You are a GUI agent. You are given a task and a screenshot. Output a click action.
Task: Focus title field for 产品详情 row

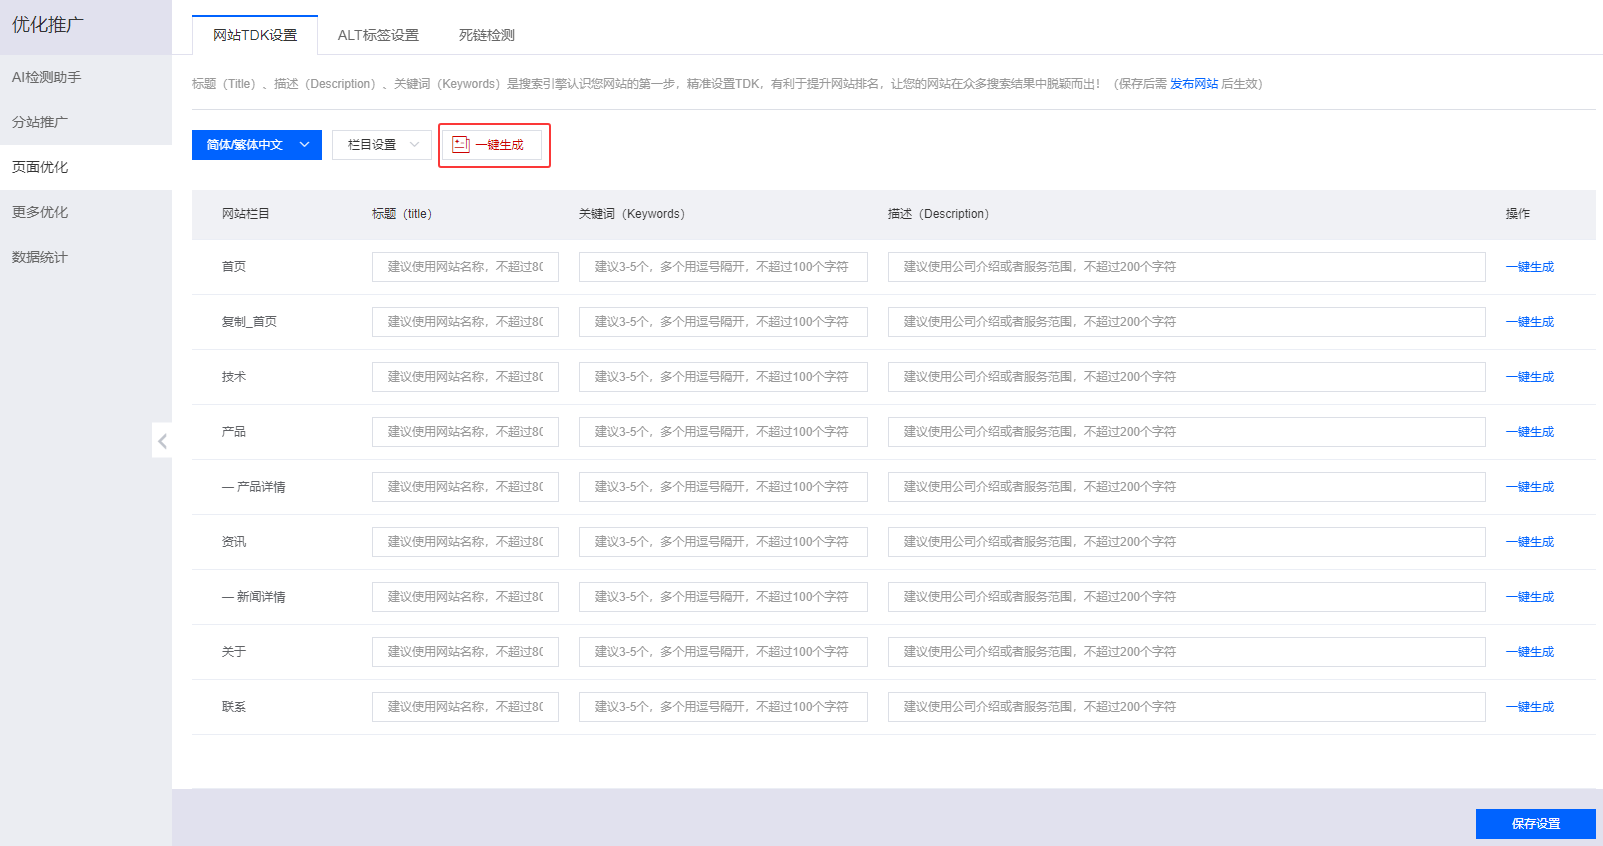[x=465, y=487]
